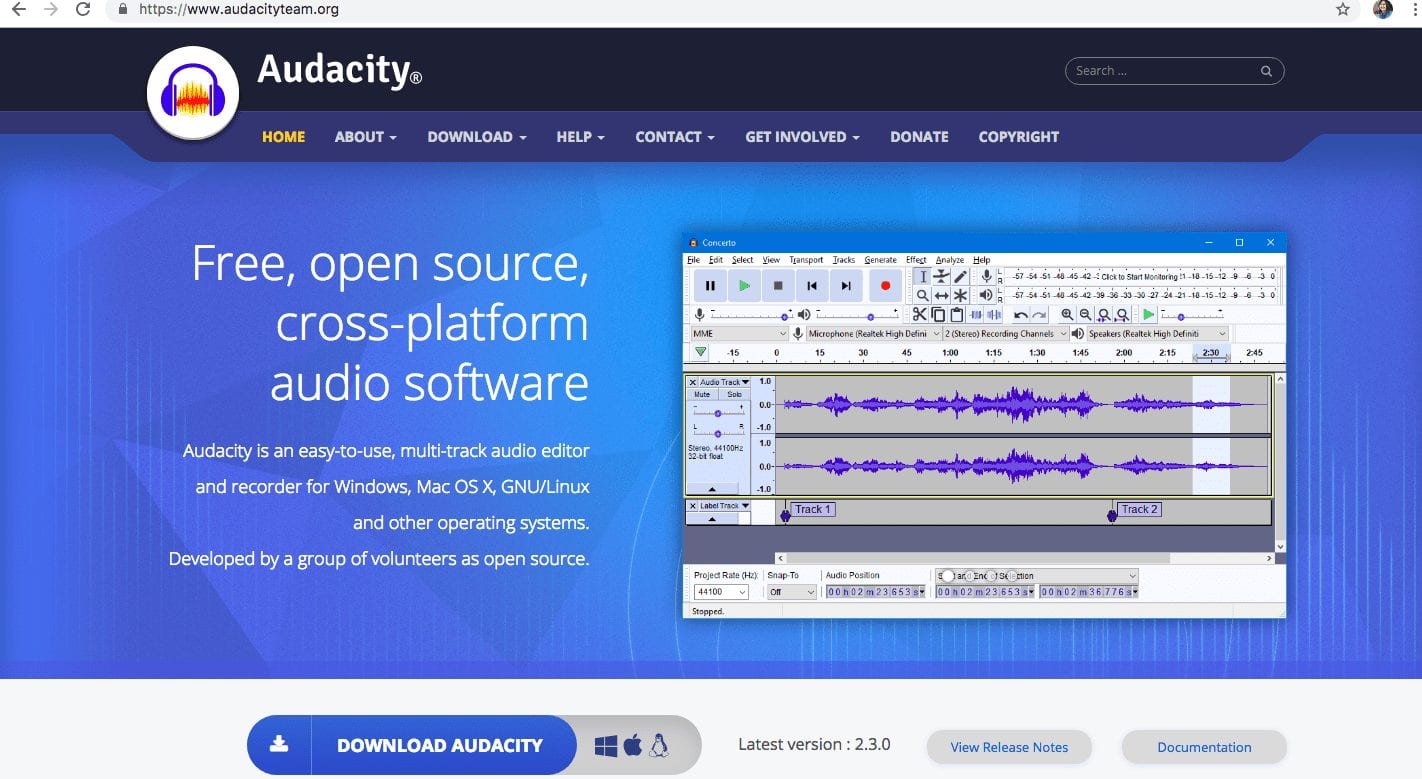Open the Project Rate 44100 dropdown

coord(720,592)
